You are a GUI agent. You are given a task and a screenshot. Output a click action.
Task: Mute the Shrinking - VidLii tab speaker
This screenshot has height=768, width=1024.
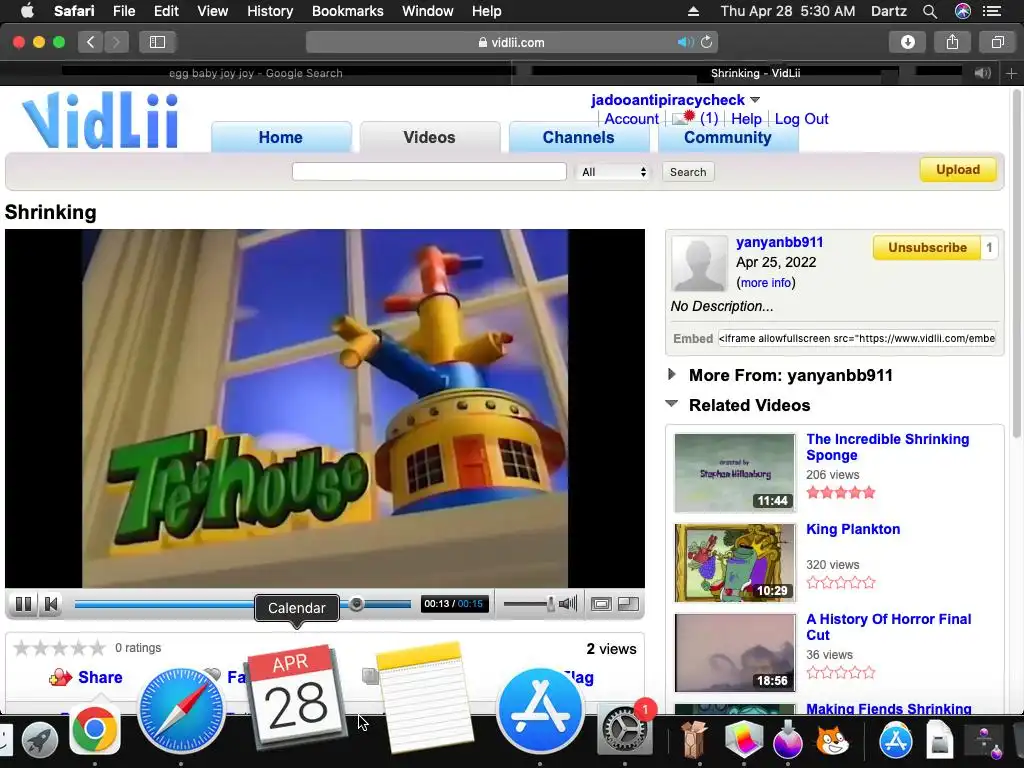point(982,73)
